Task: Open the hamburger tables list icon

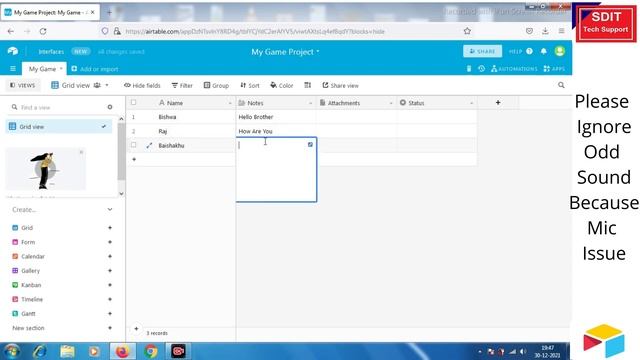Action: tap(13, 69)
